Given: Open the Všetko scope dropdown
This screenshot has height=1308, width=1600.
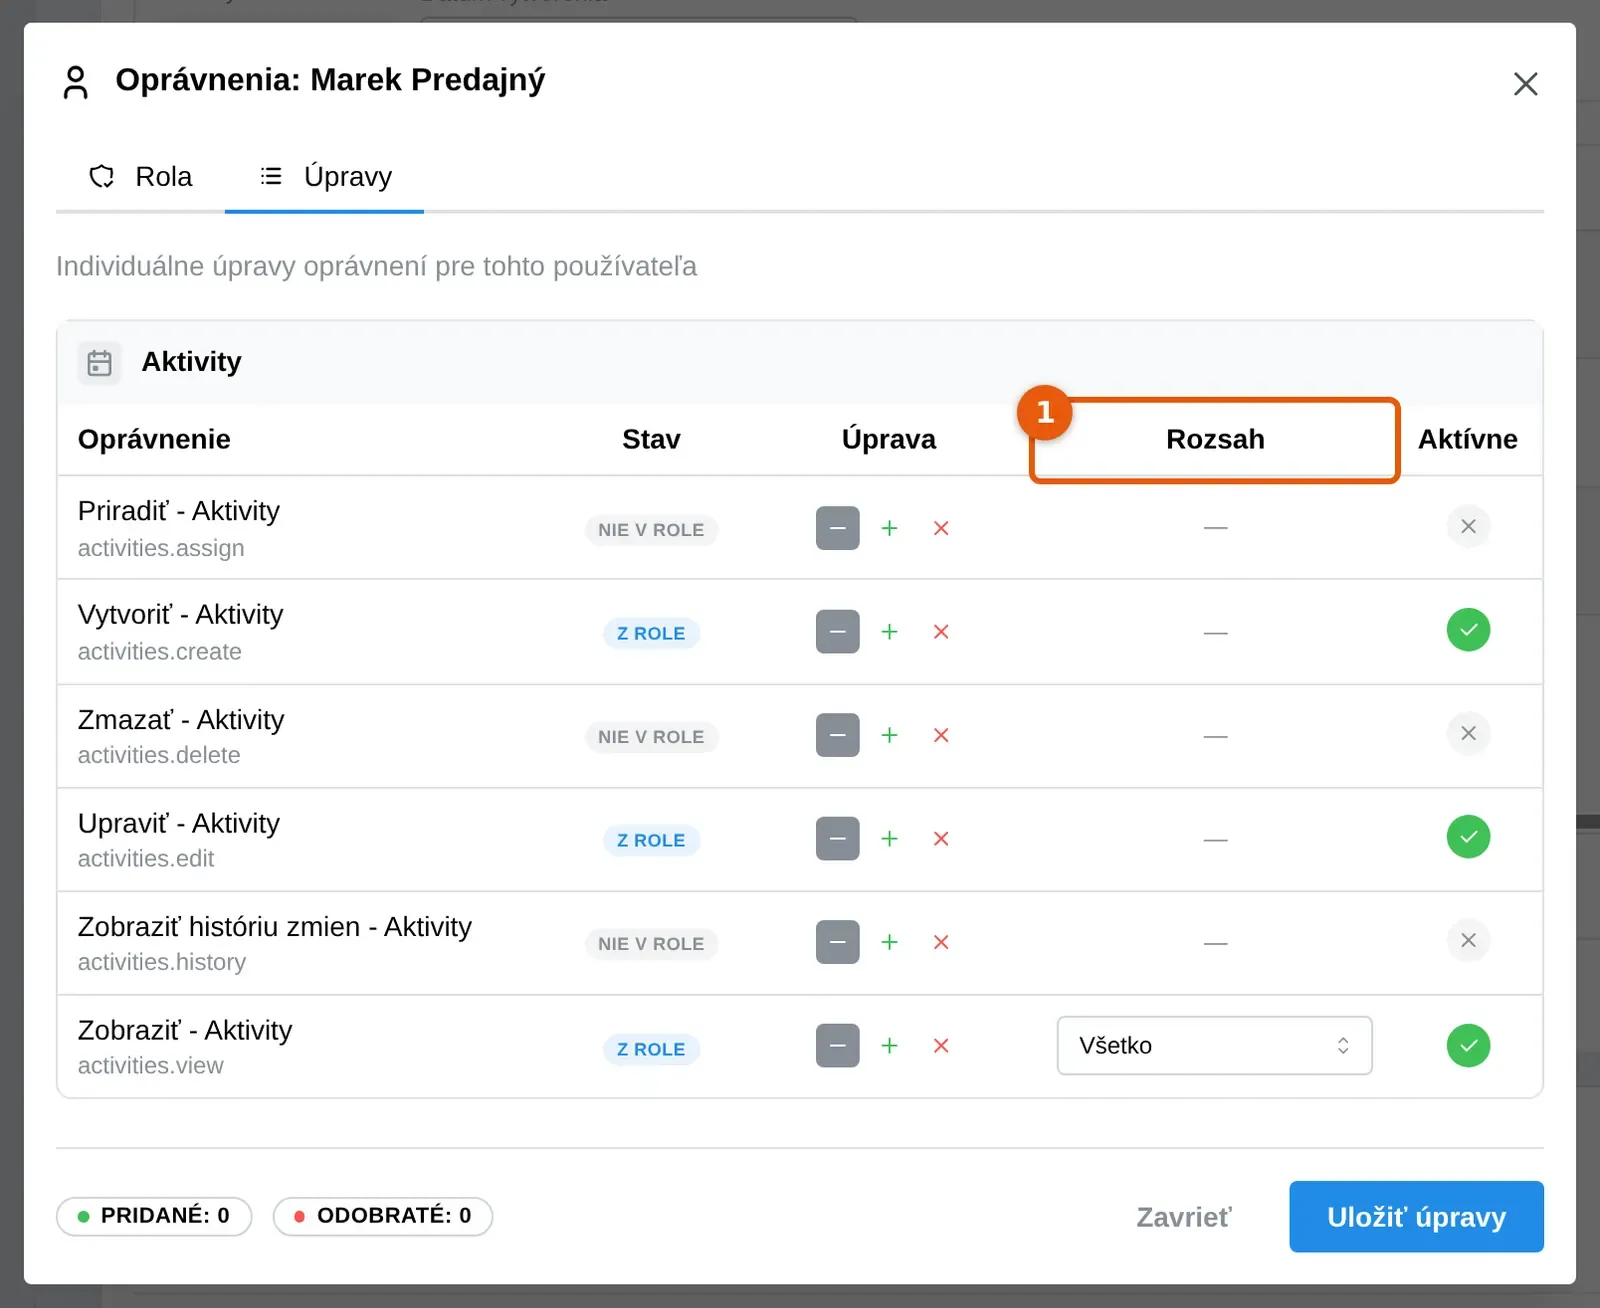Looking at the screenshot, I should coord(1215,1046).
